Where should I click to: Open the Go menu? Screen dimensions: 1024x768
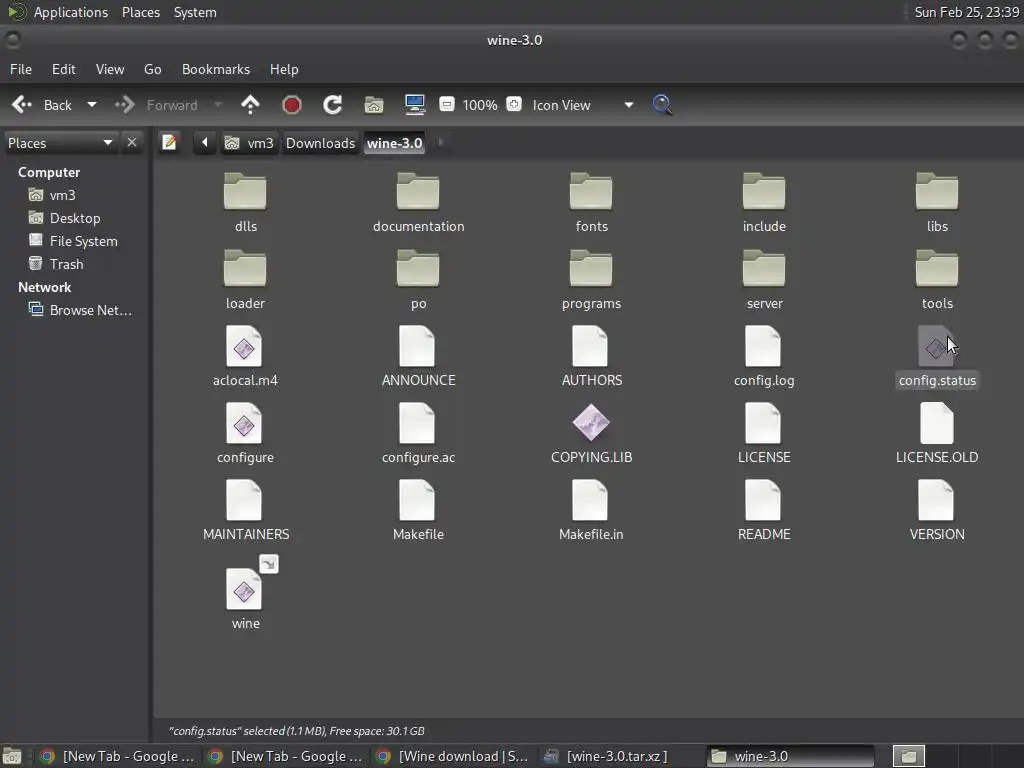tap(152, 69)
